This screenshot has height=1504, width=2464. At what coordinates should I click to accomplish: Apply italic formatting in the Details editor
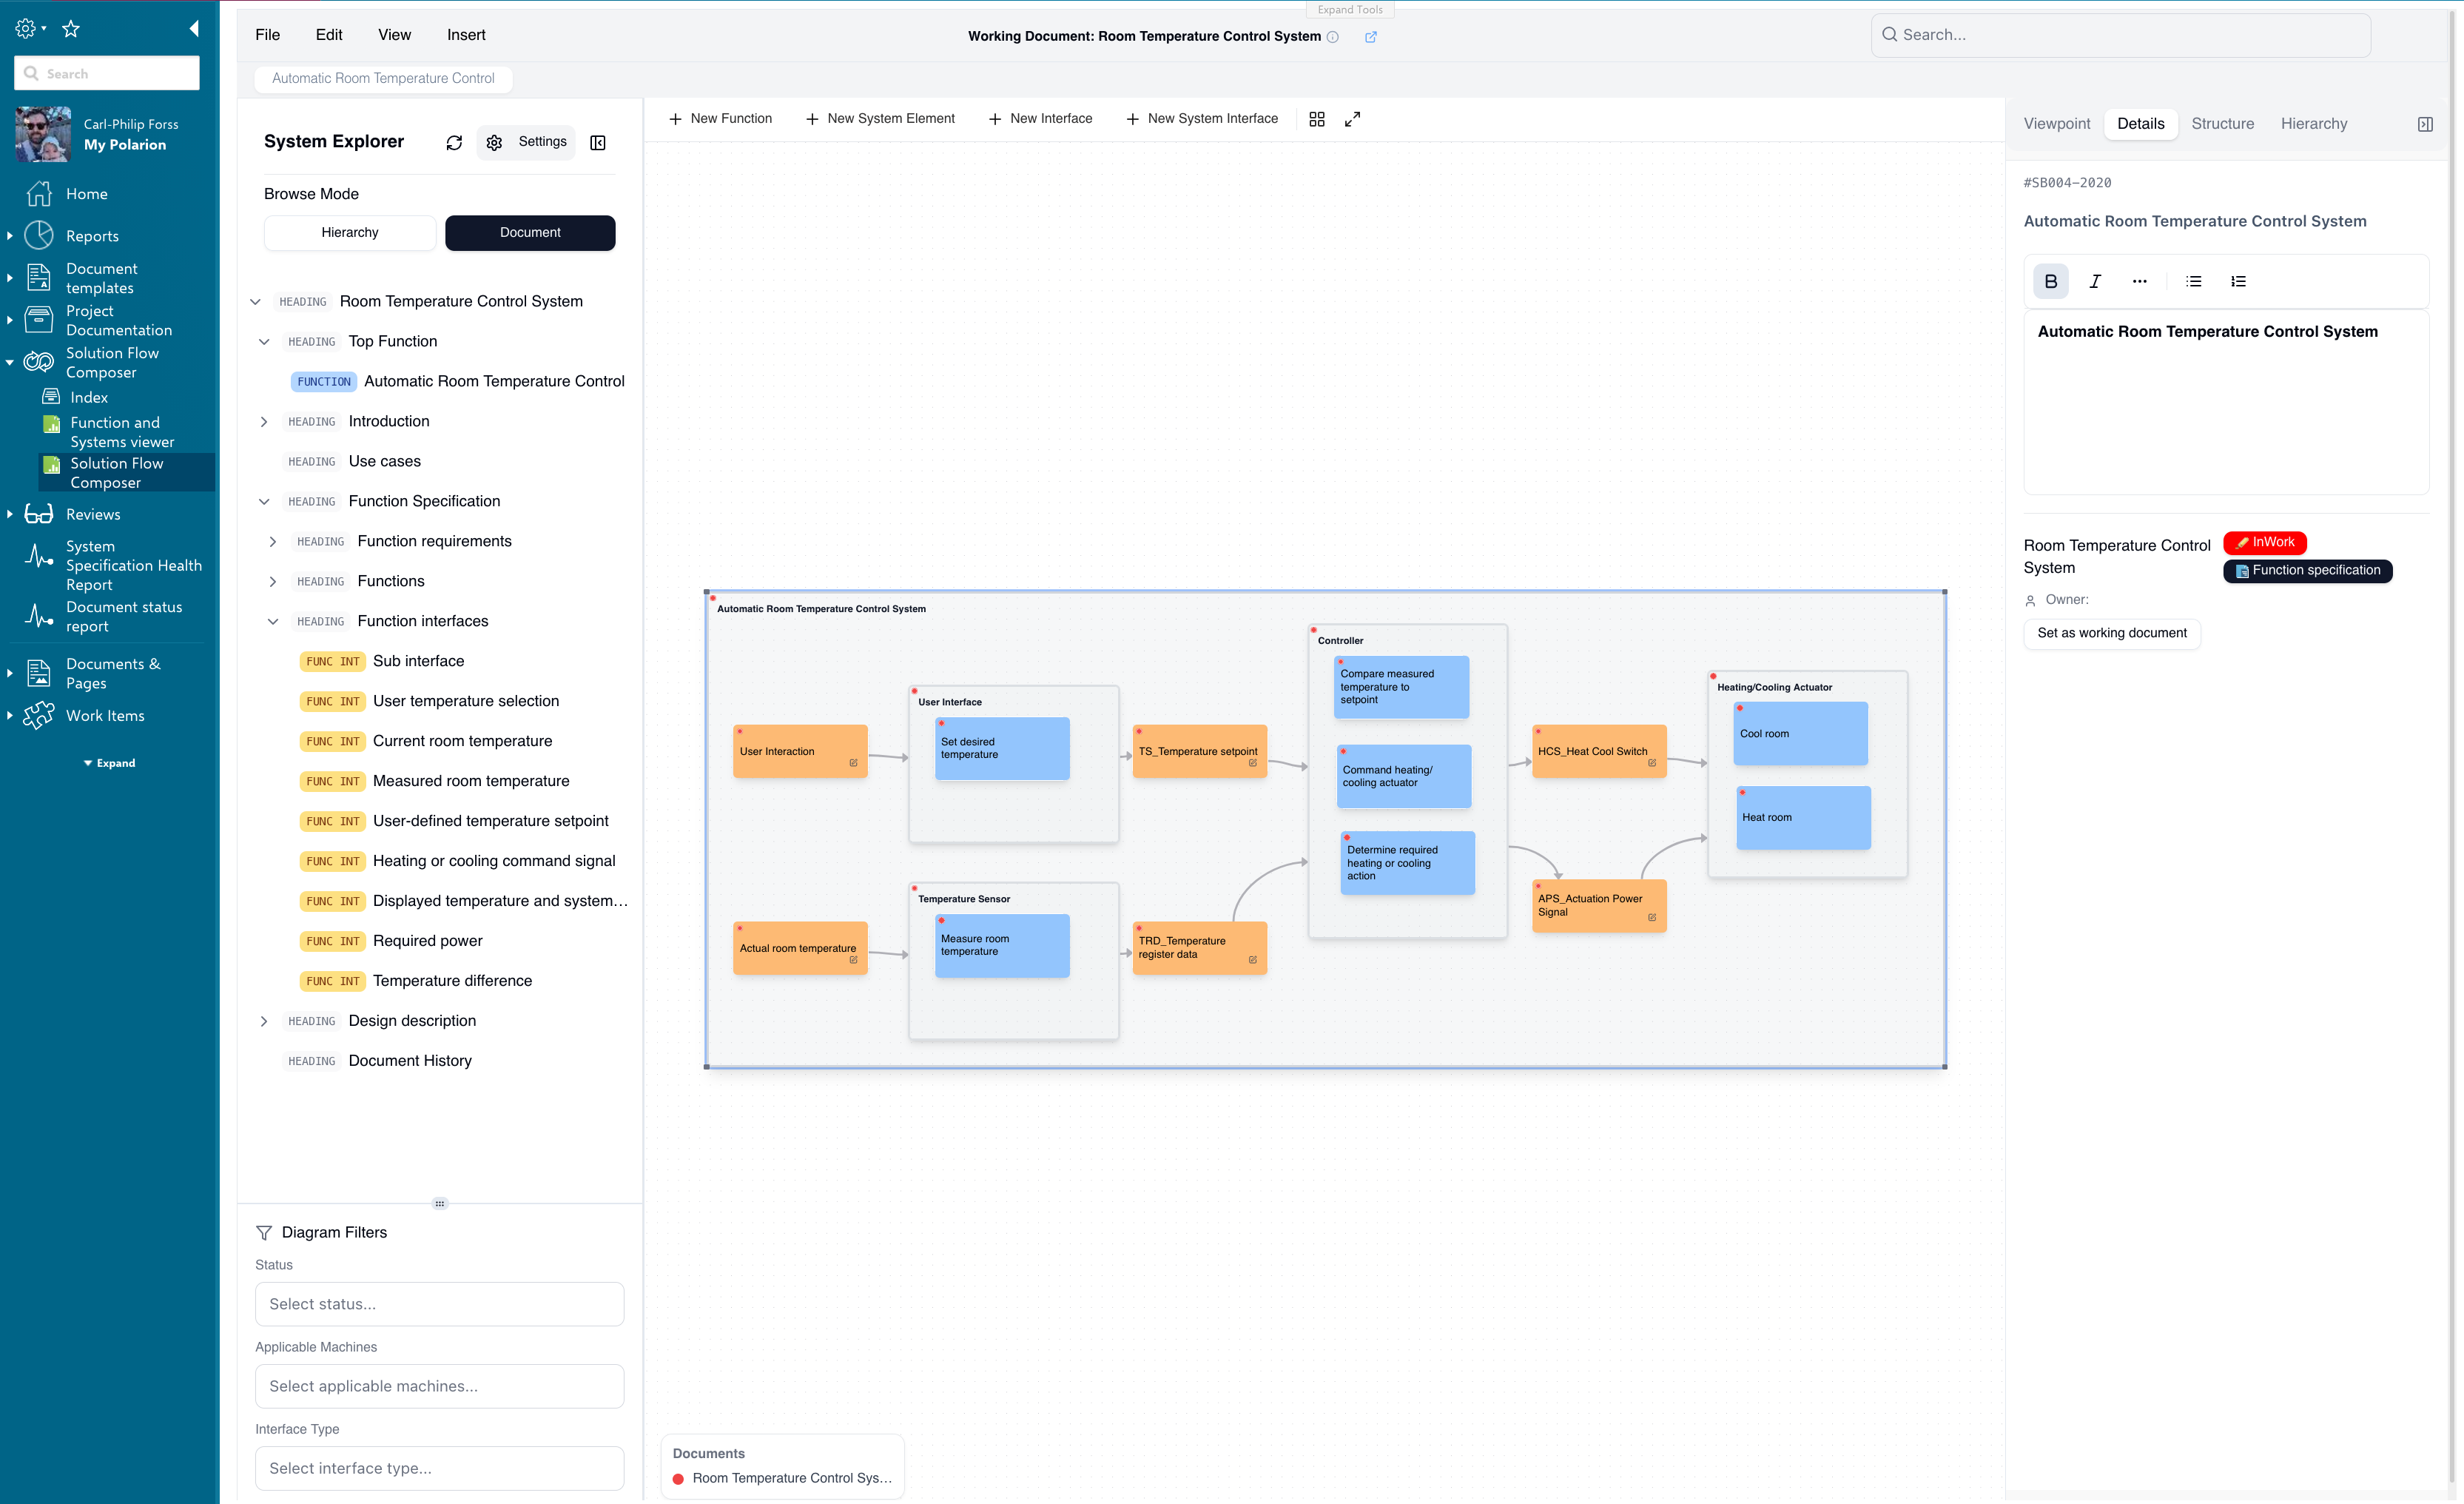(2095, 281)
